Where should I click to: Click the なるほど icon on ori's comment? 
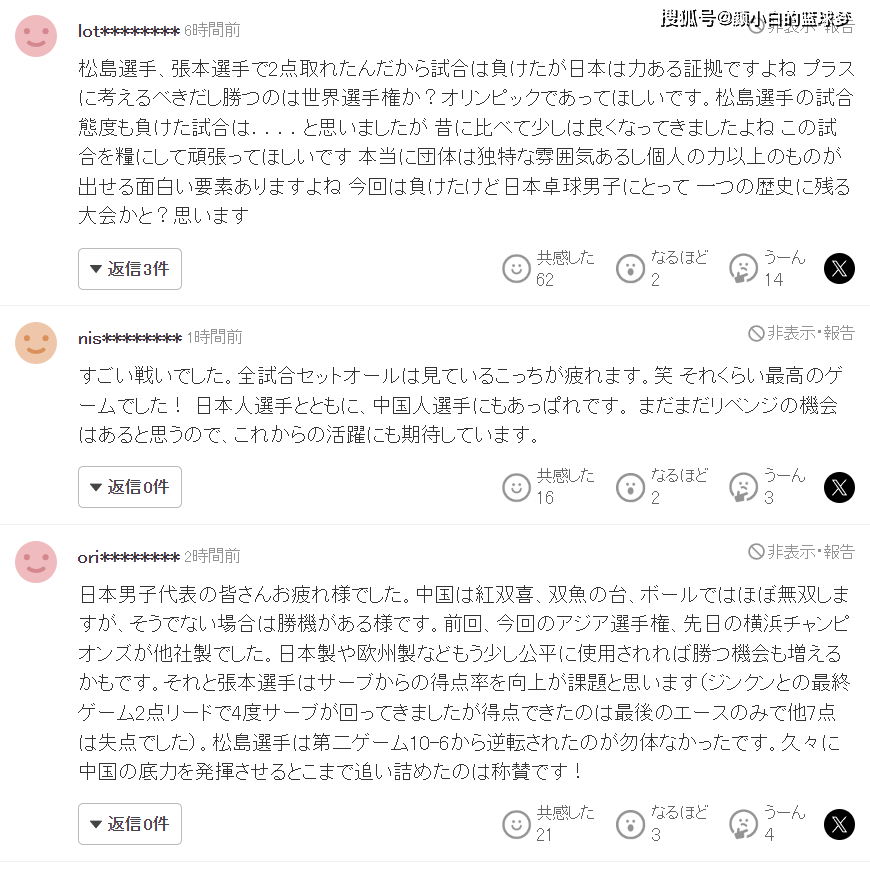[x=630, y=824]
